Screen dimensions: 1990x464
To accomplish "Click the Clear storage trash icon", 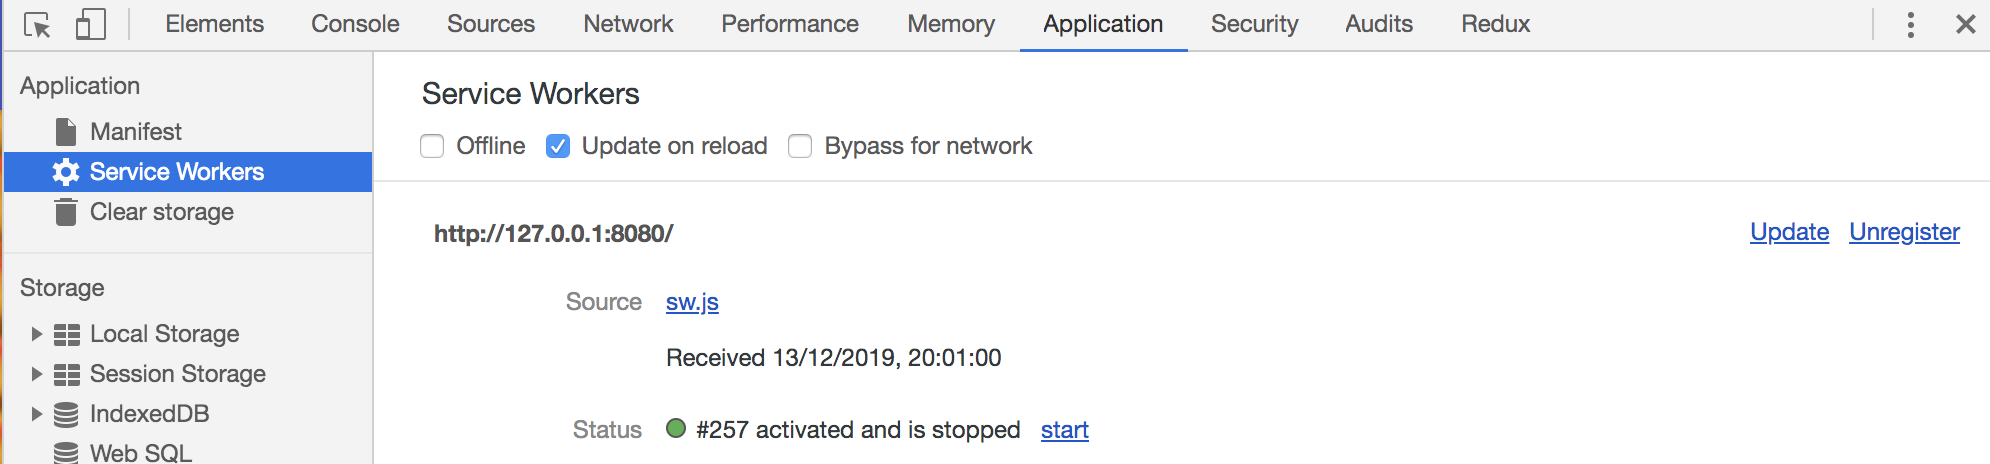I will pos(66,212).
